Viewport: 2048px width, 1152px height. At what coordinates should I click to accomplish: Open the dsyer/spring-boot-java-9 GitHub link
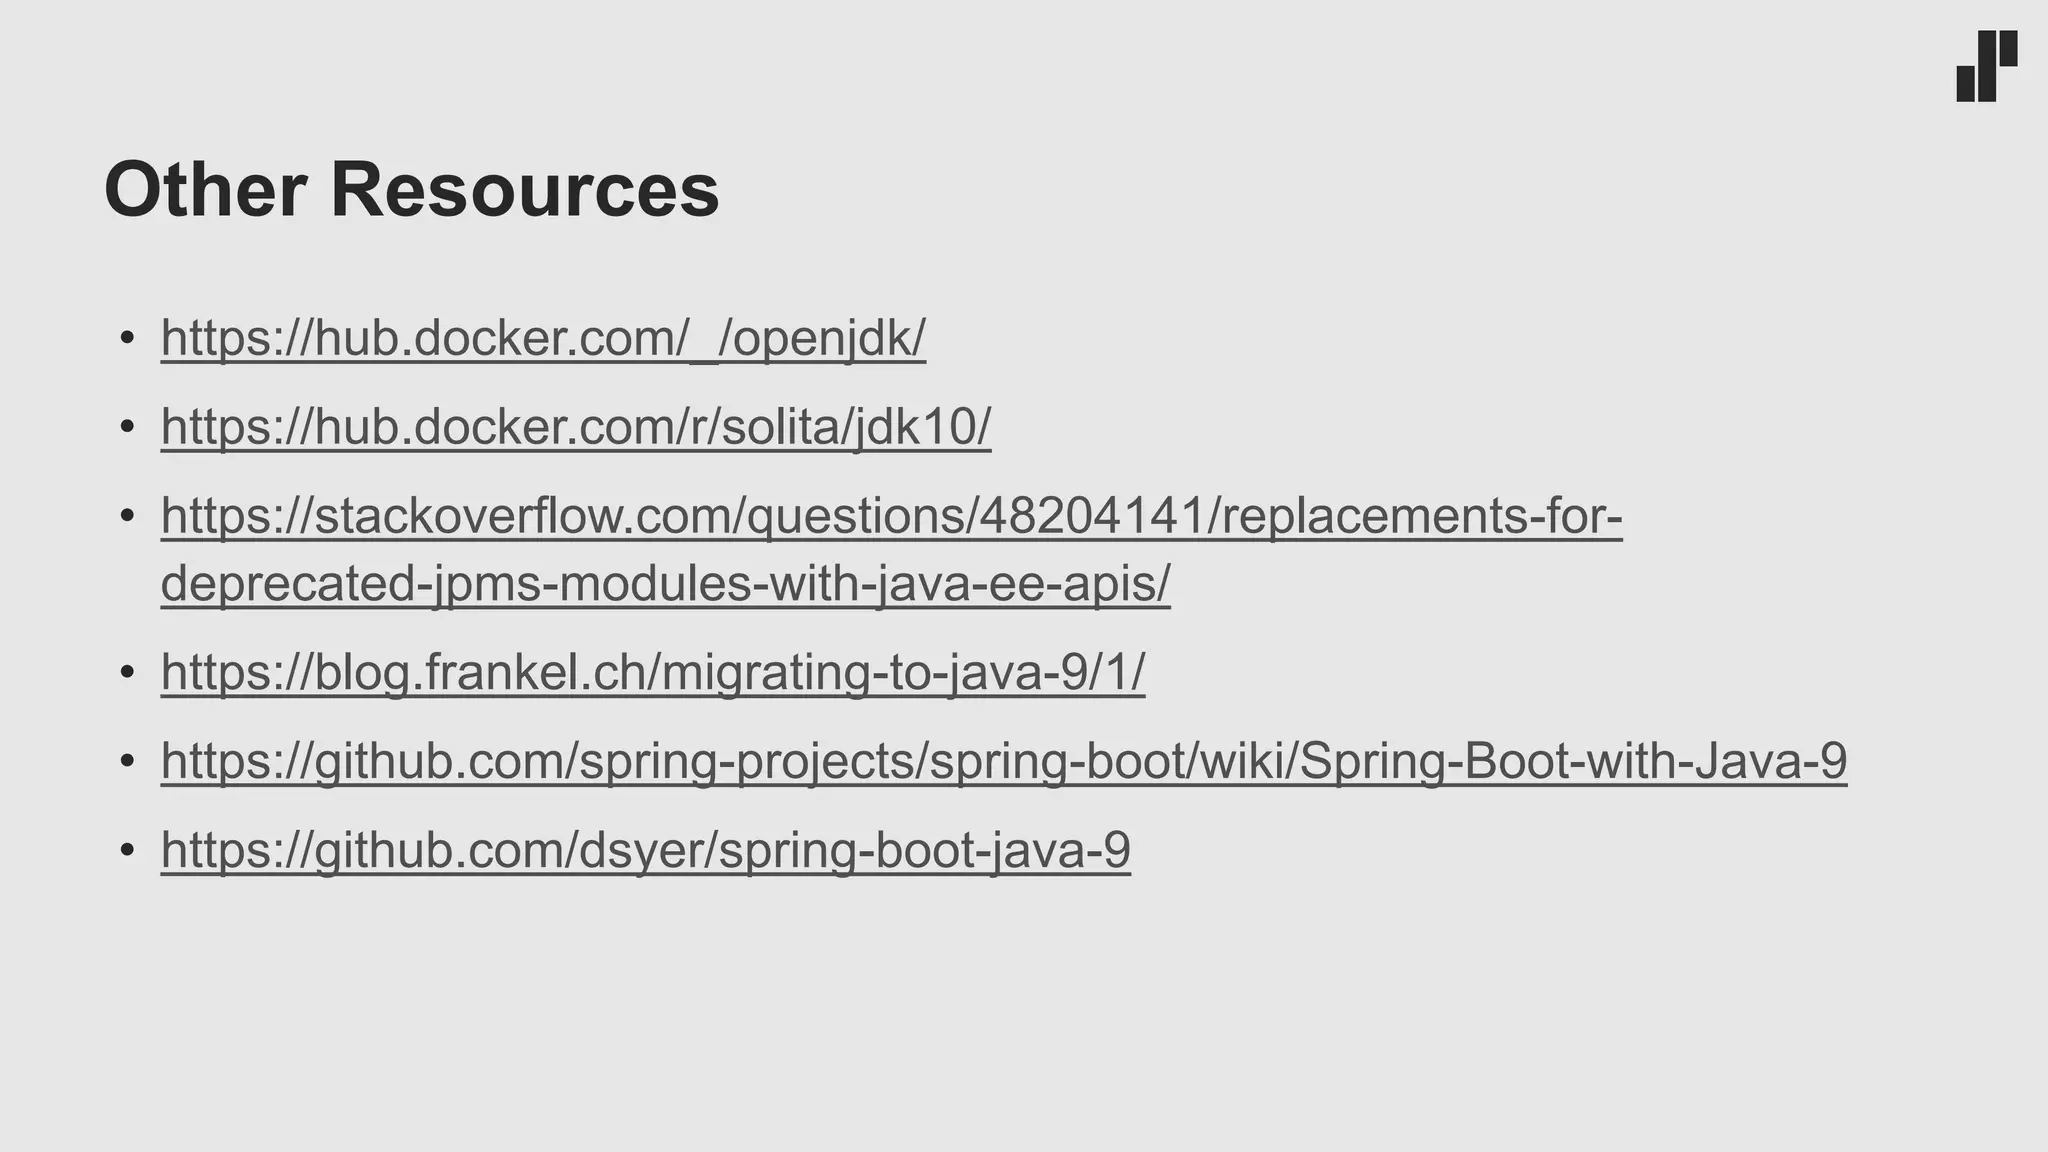coord(645,851)
